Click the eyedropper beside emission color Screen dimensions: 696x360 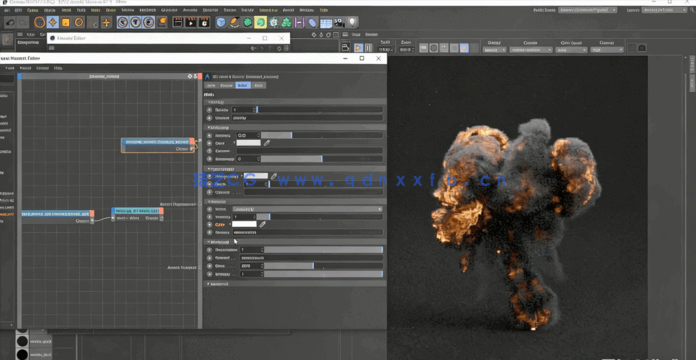[263, 224]
